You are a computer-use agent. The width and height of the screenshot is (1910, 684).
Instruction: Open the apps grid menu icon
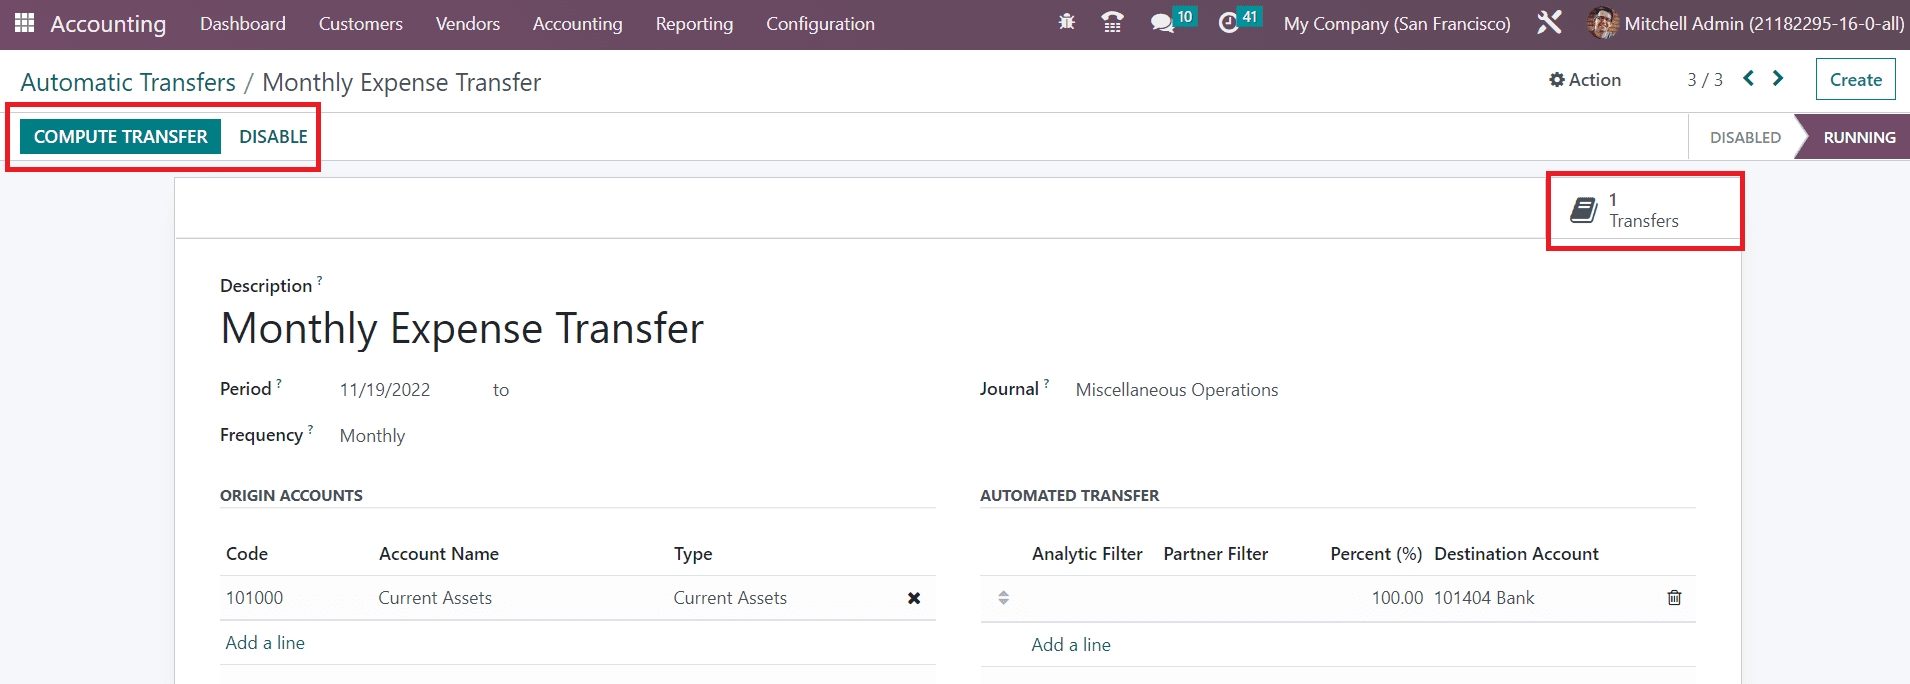tap(24, 23)
